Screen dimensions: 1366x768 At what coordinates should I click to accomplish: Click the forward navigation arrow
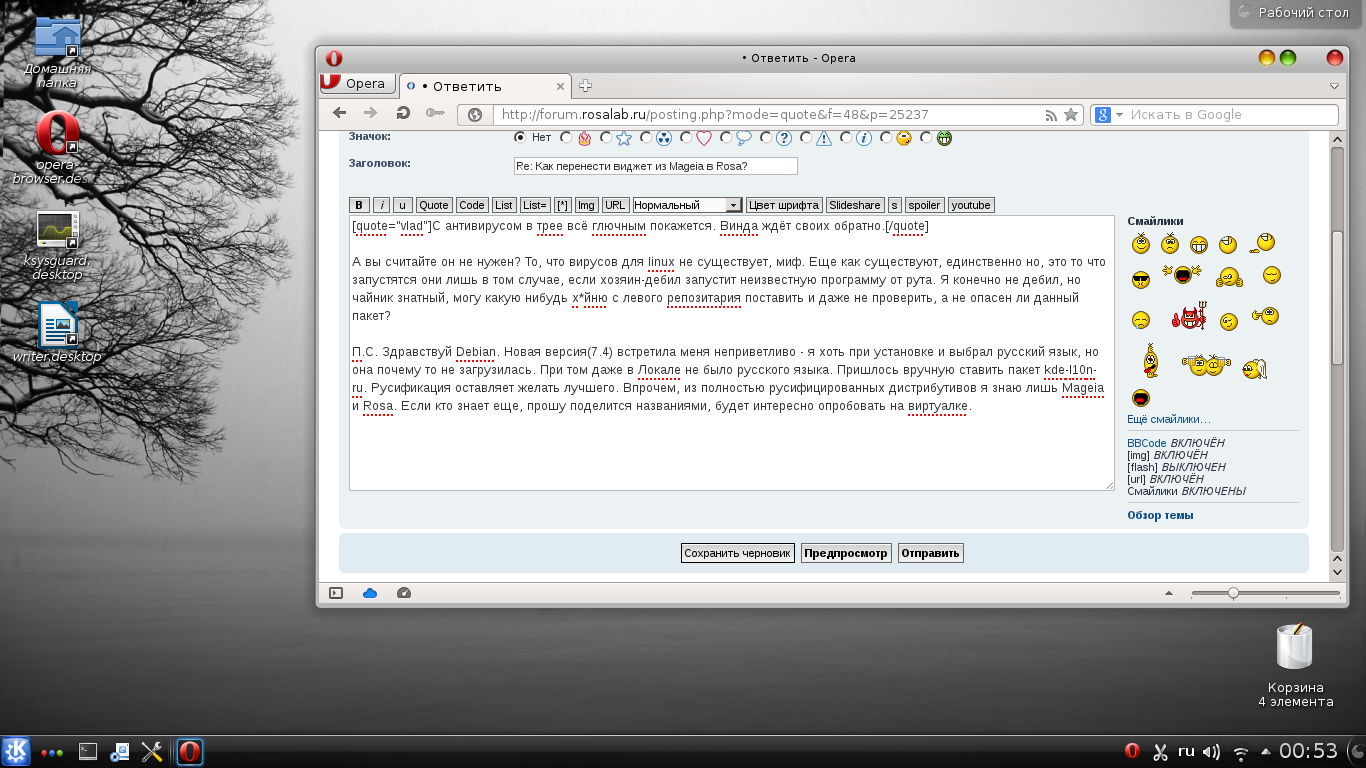pos(371,114)
